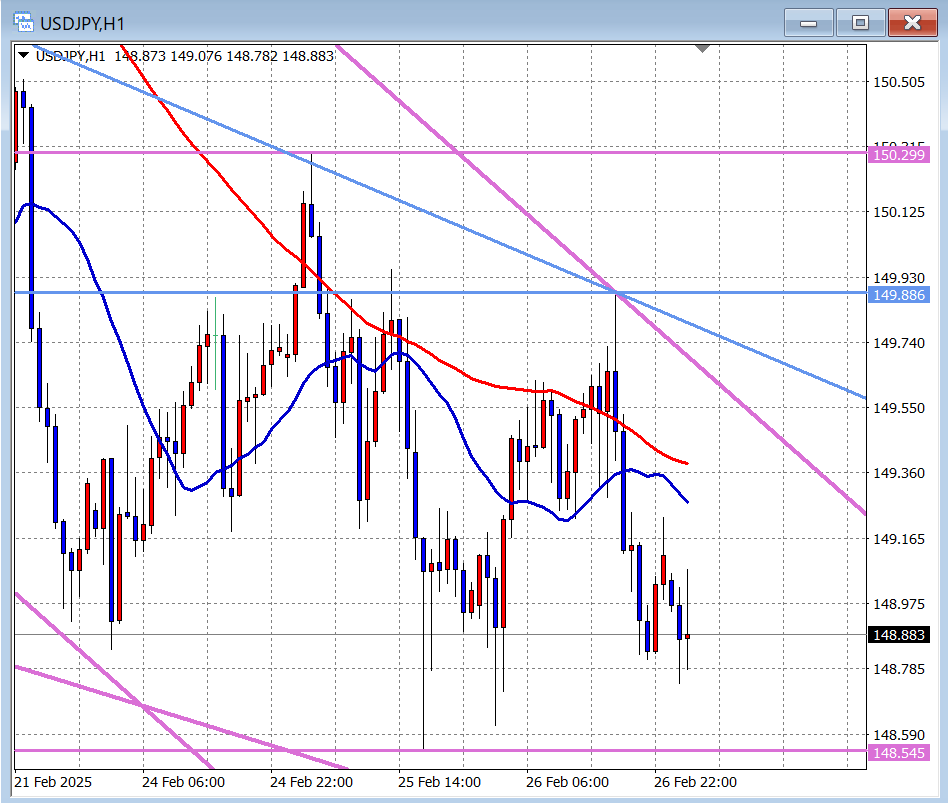Click the gray chart shift triangle marker

[702, 48]
